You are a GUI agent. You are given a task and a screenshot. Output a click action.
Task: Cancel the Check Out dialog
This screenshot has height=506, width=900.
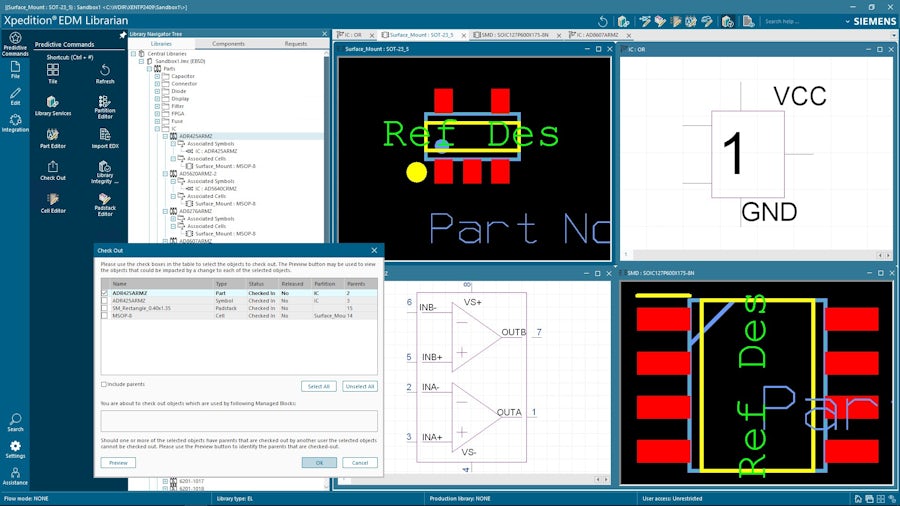[x=360, y=462]
